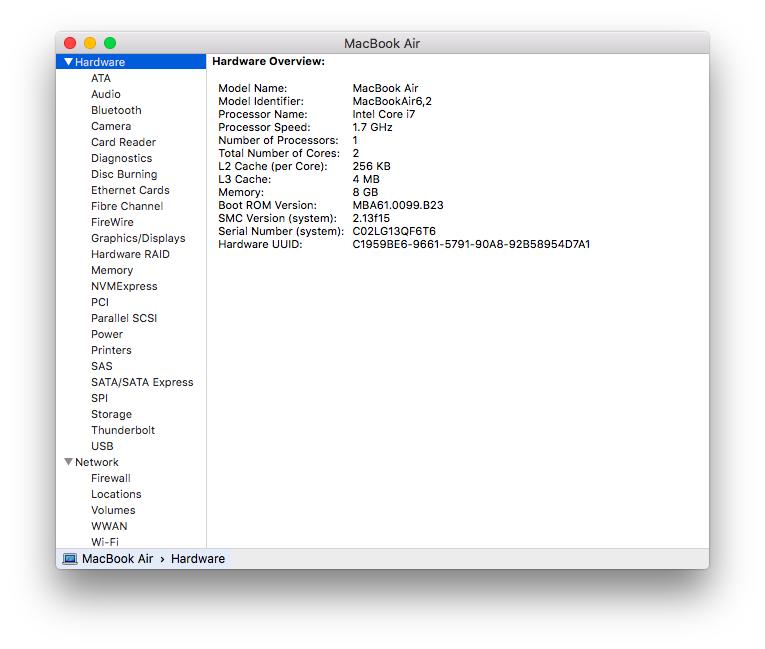Open the Power information section
The width and height of the screenshot is (765, 649).
(x=107, y=334)
